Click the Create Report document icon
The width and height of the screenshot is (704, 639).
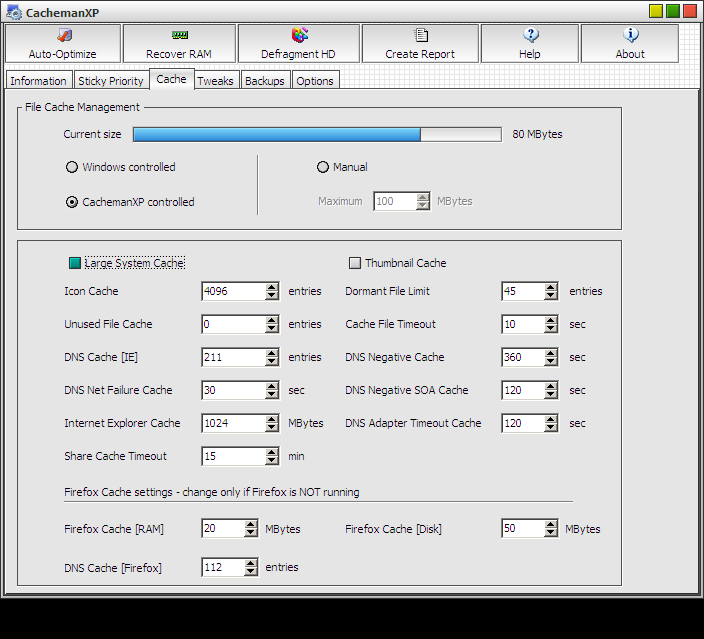[421, 35]
